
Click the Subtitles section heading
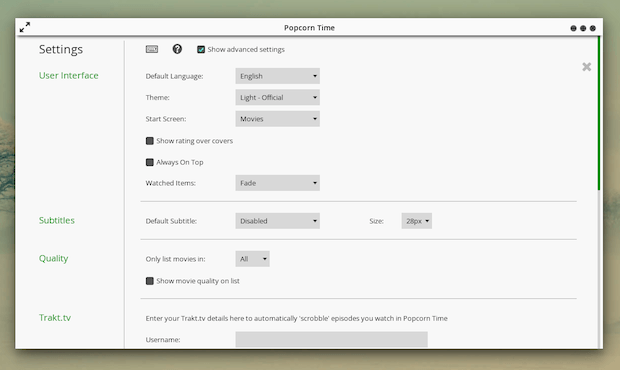(57, 220)
